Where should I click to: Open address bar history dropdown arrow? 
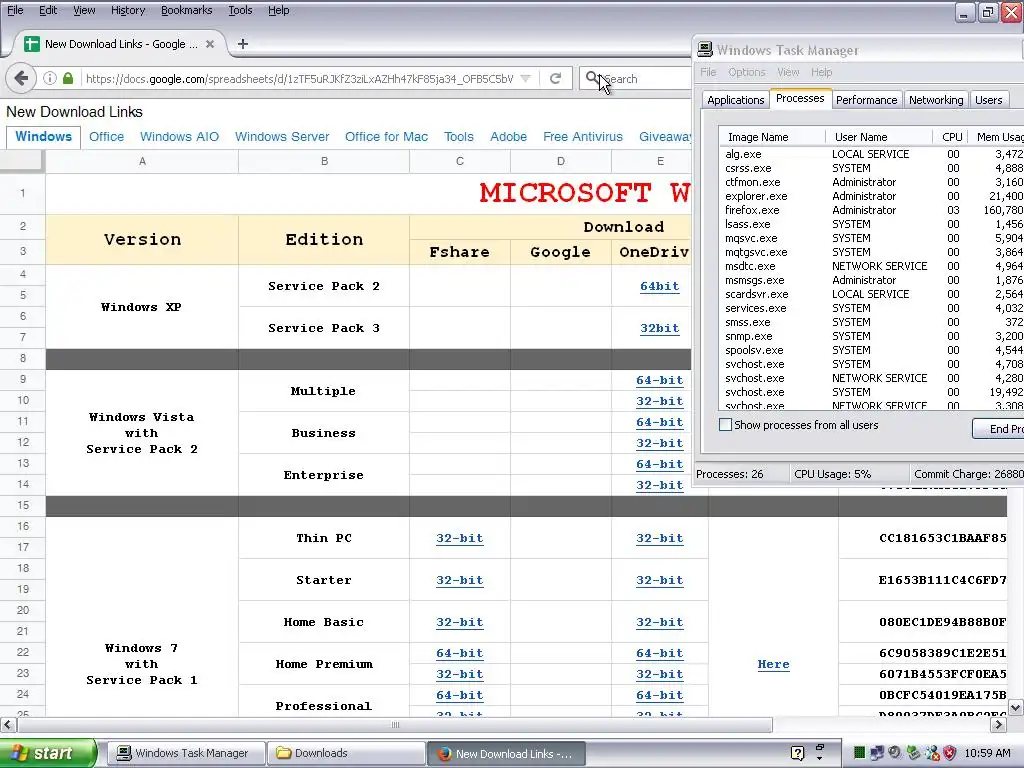(526, 78)
